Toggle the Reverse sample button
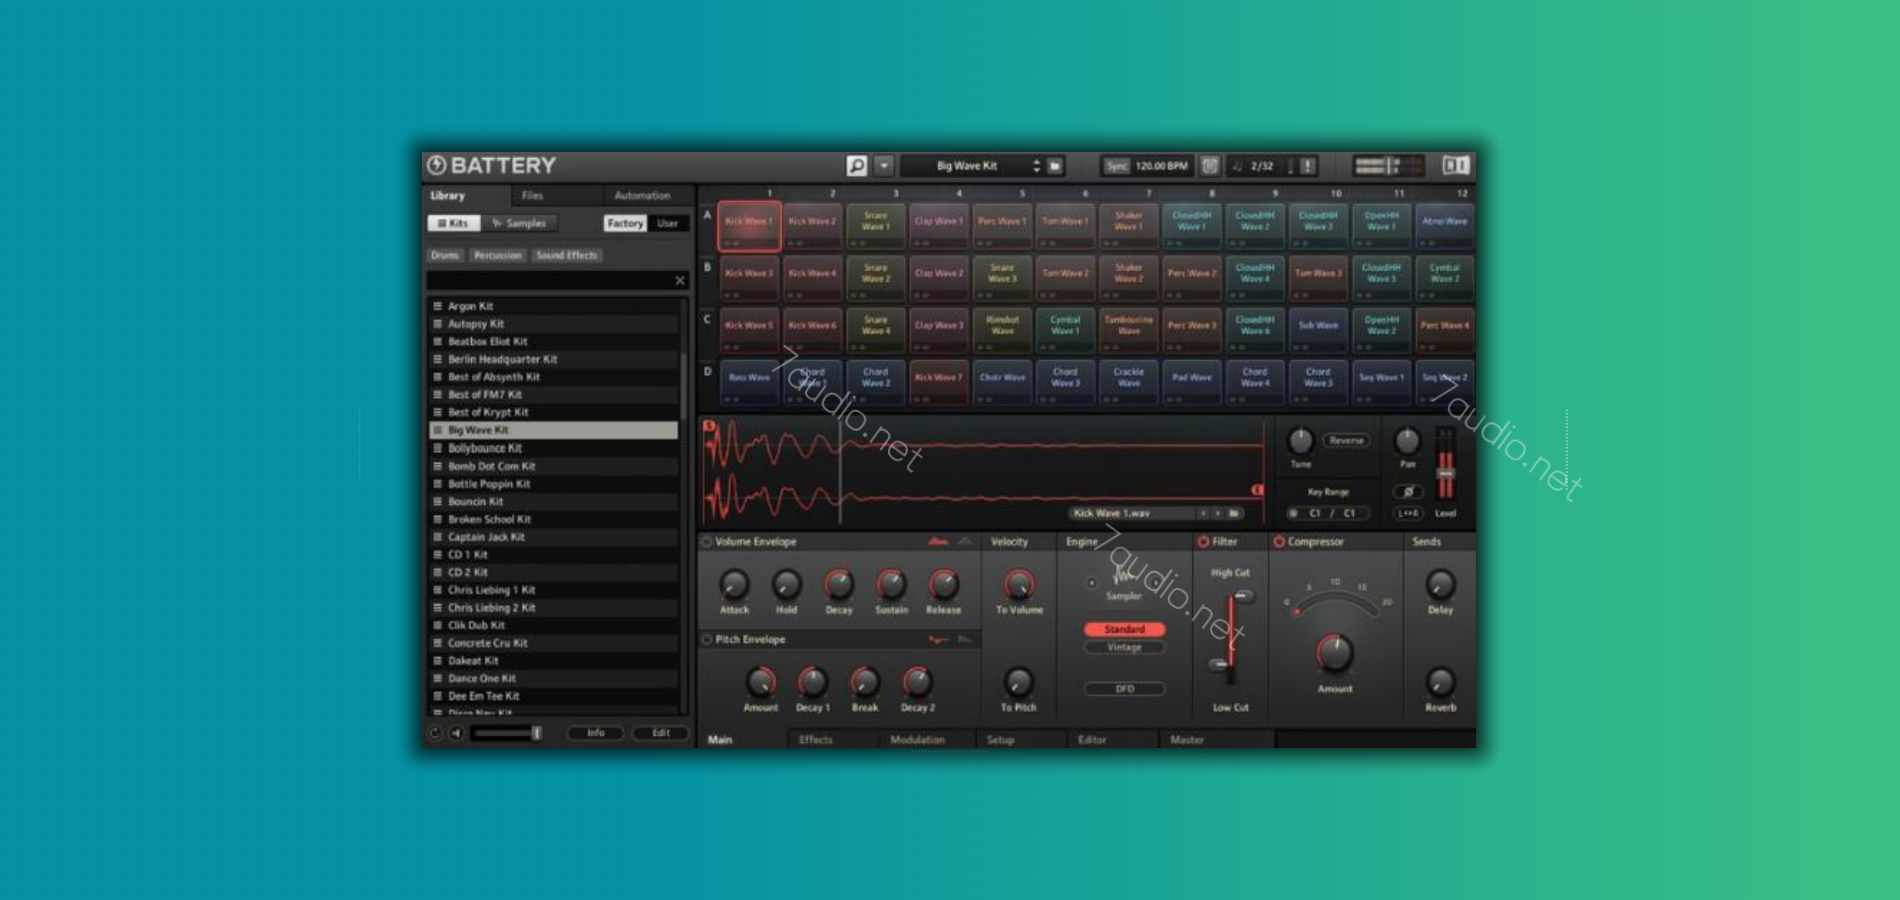This screenshot has height=900, width=1900. [1346, 440]
